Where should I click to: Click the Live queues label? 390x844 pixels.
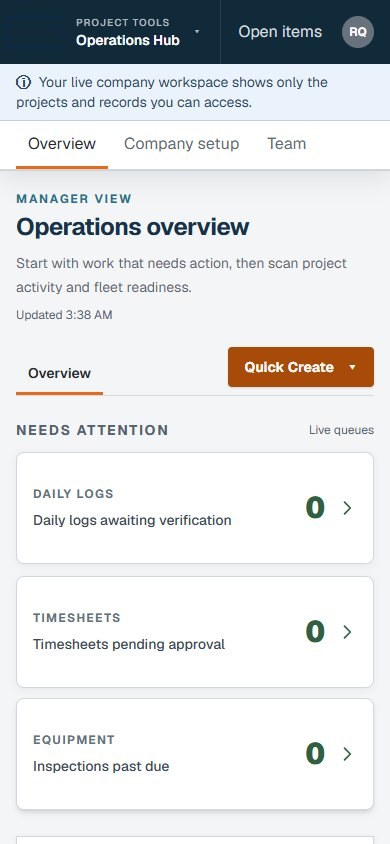pyautogui.click(x=341, y=430)
